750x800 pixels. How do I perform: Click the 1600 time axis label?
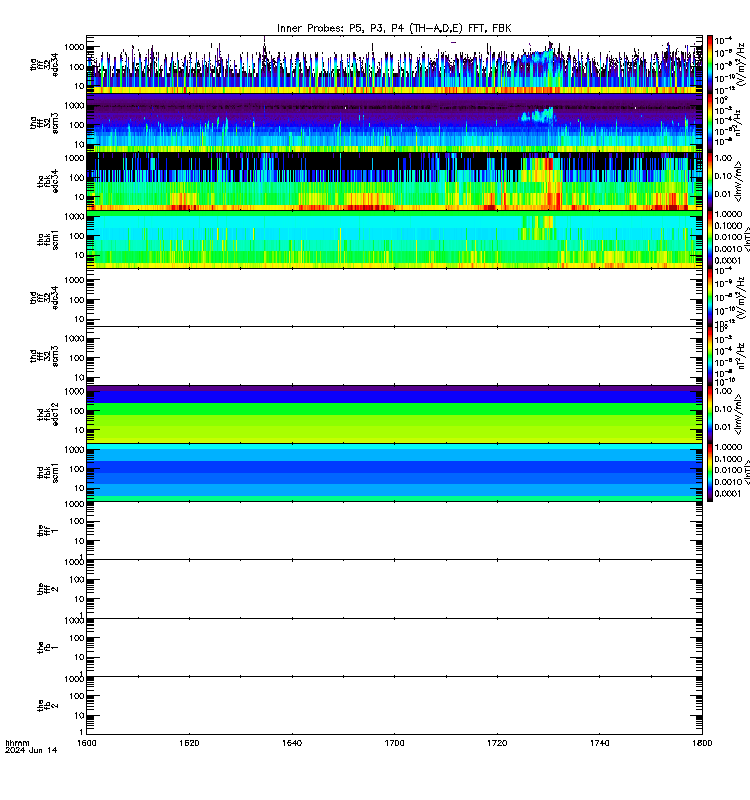point(86,743)
